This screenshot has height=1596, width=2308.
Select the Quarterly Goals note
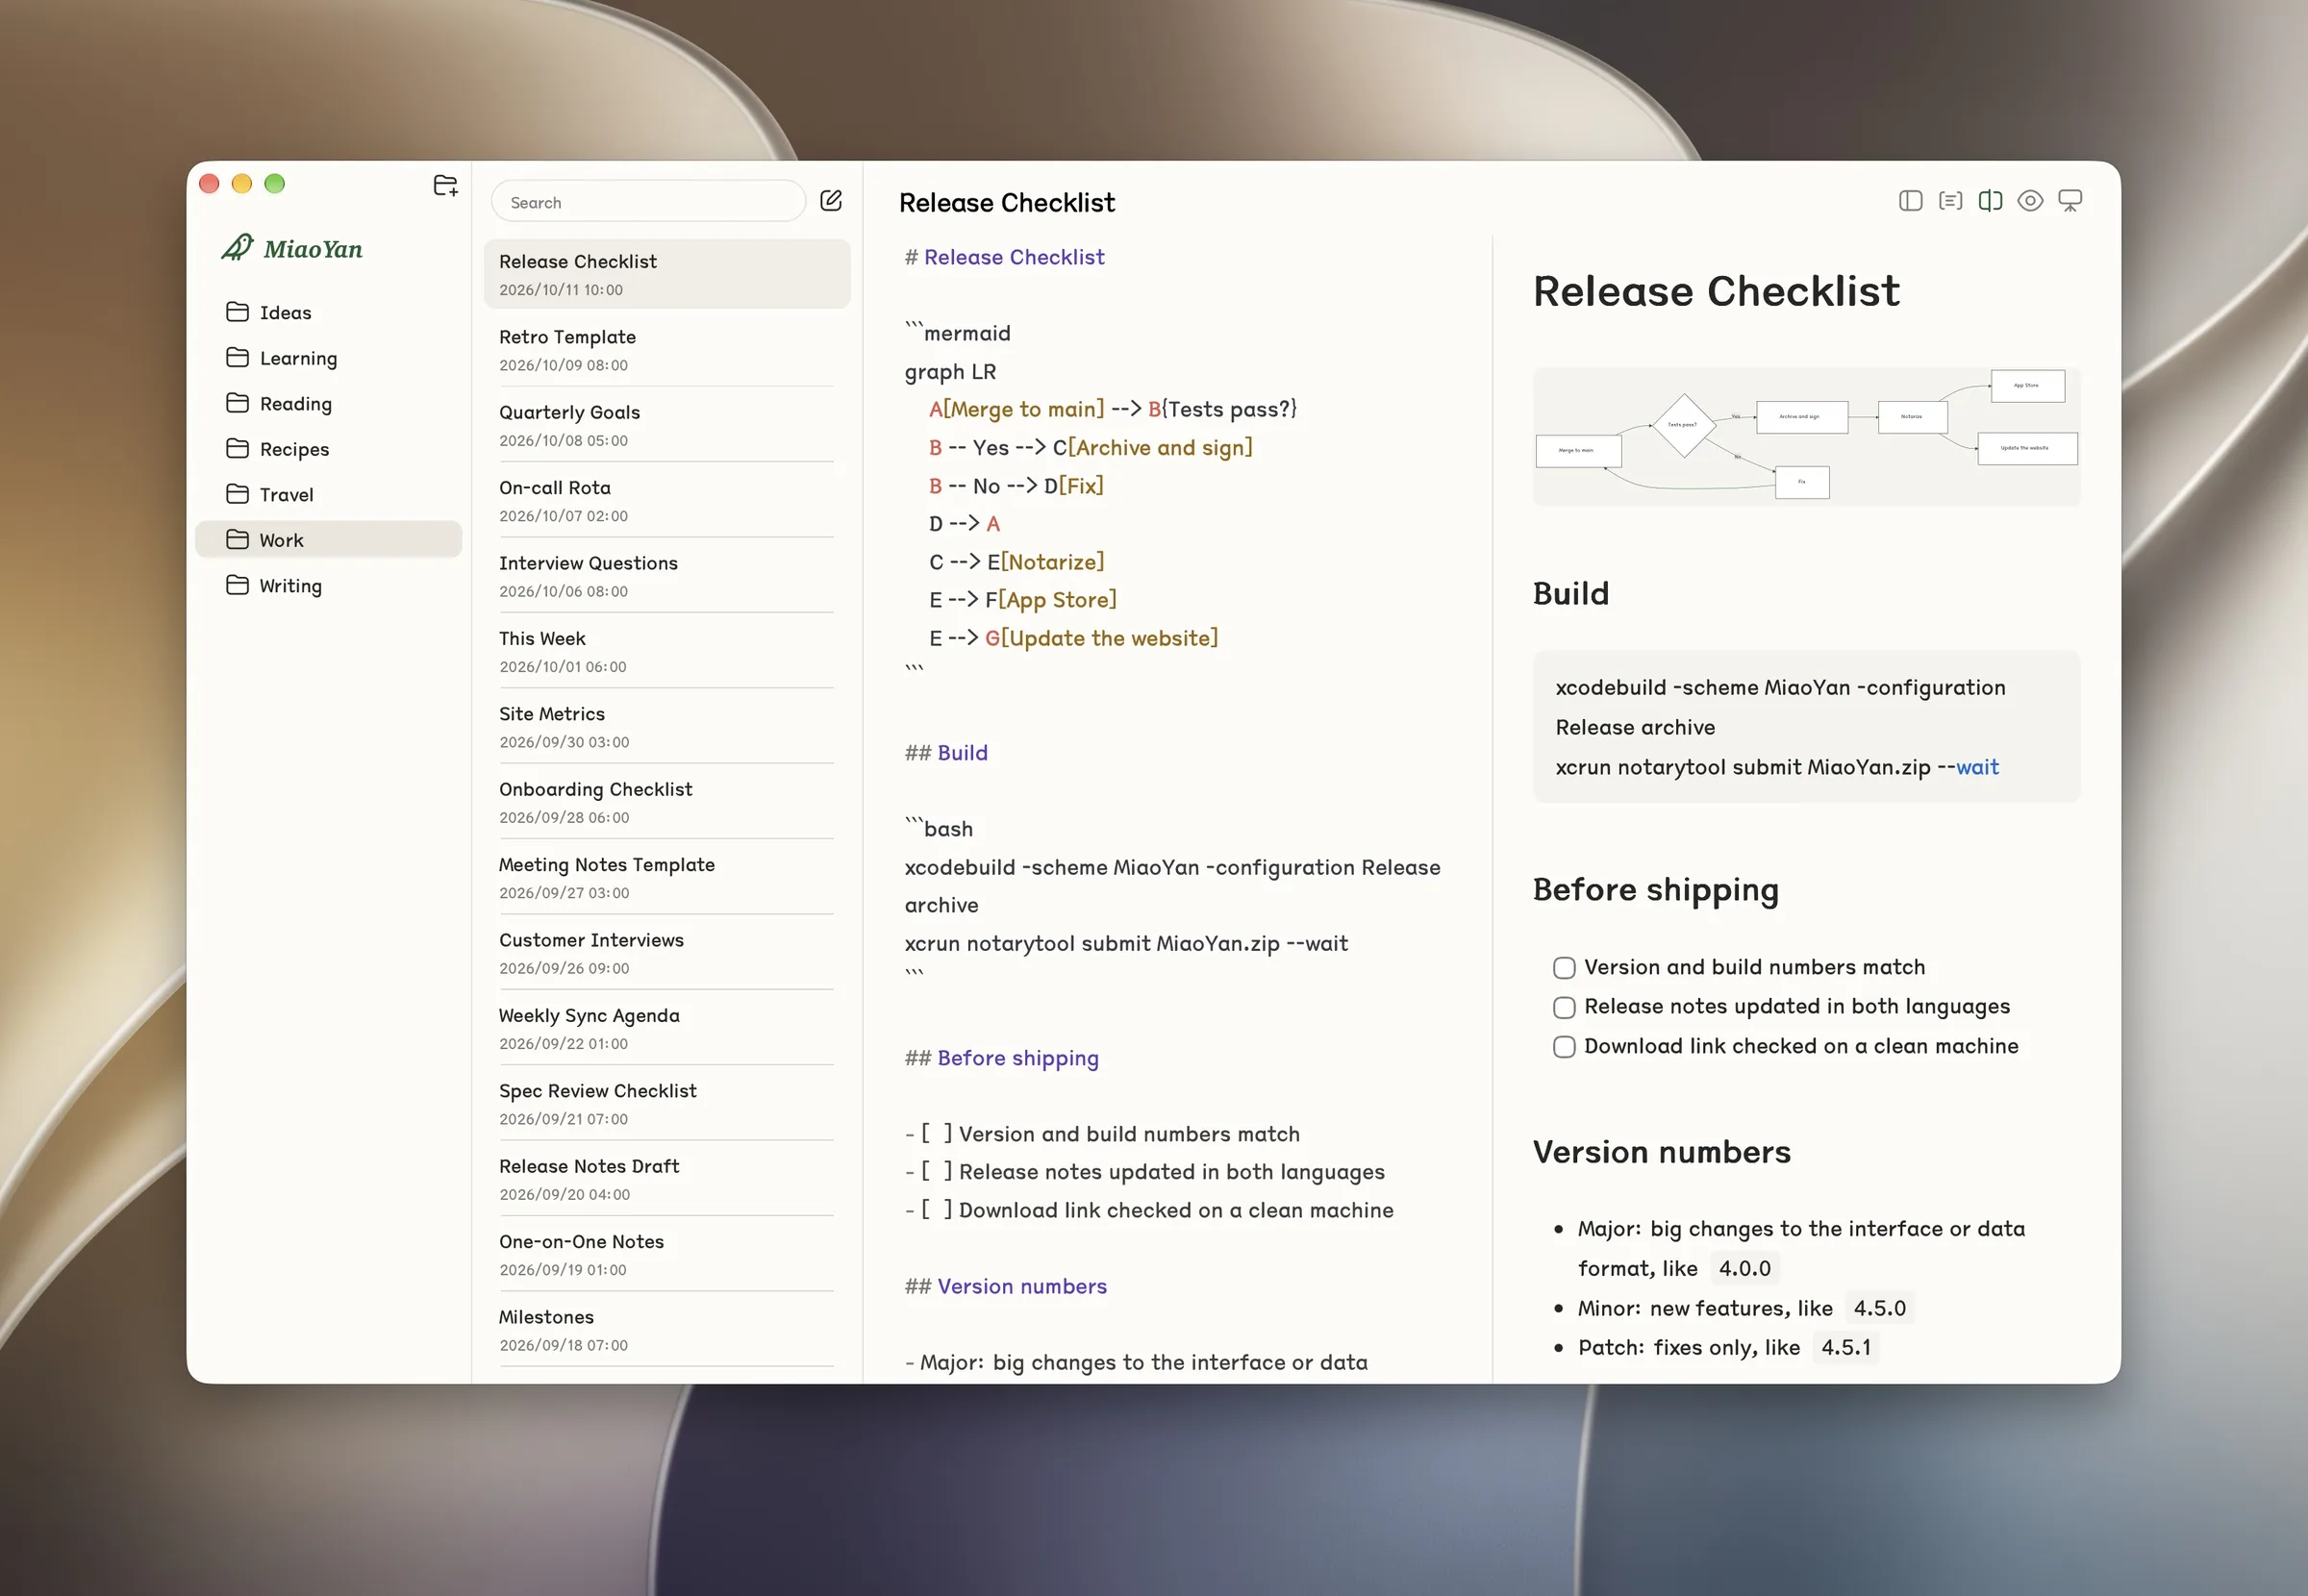coord(667,425)
